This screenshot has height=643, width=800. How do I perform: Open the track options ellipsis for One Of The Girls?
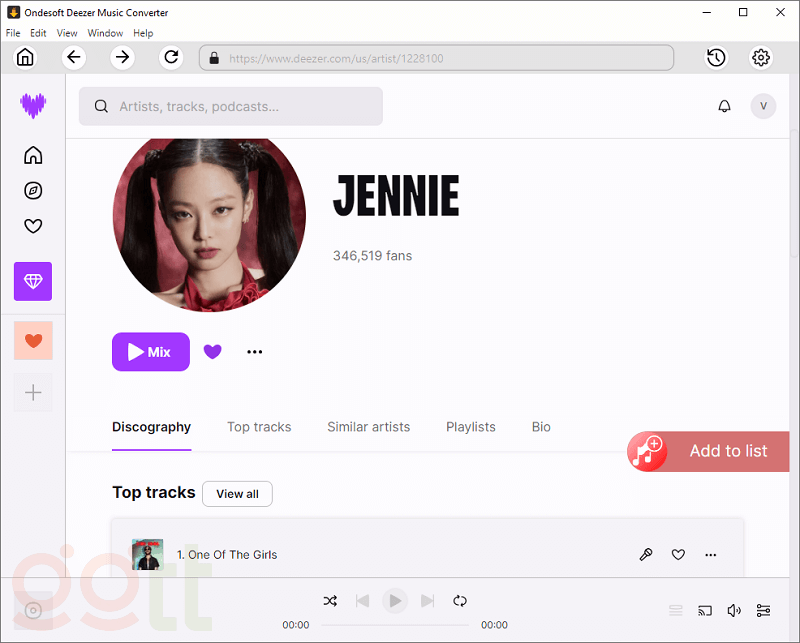pyautogui.click(x=711, y=555)
